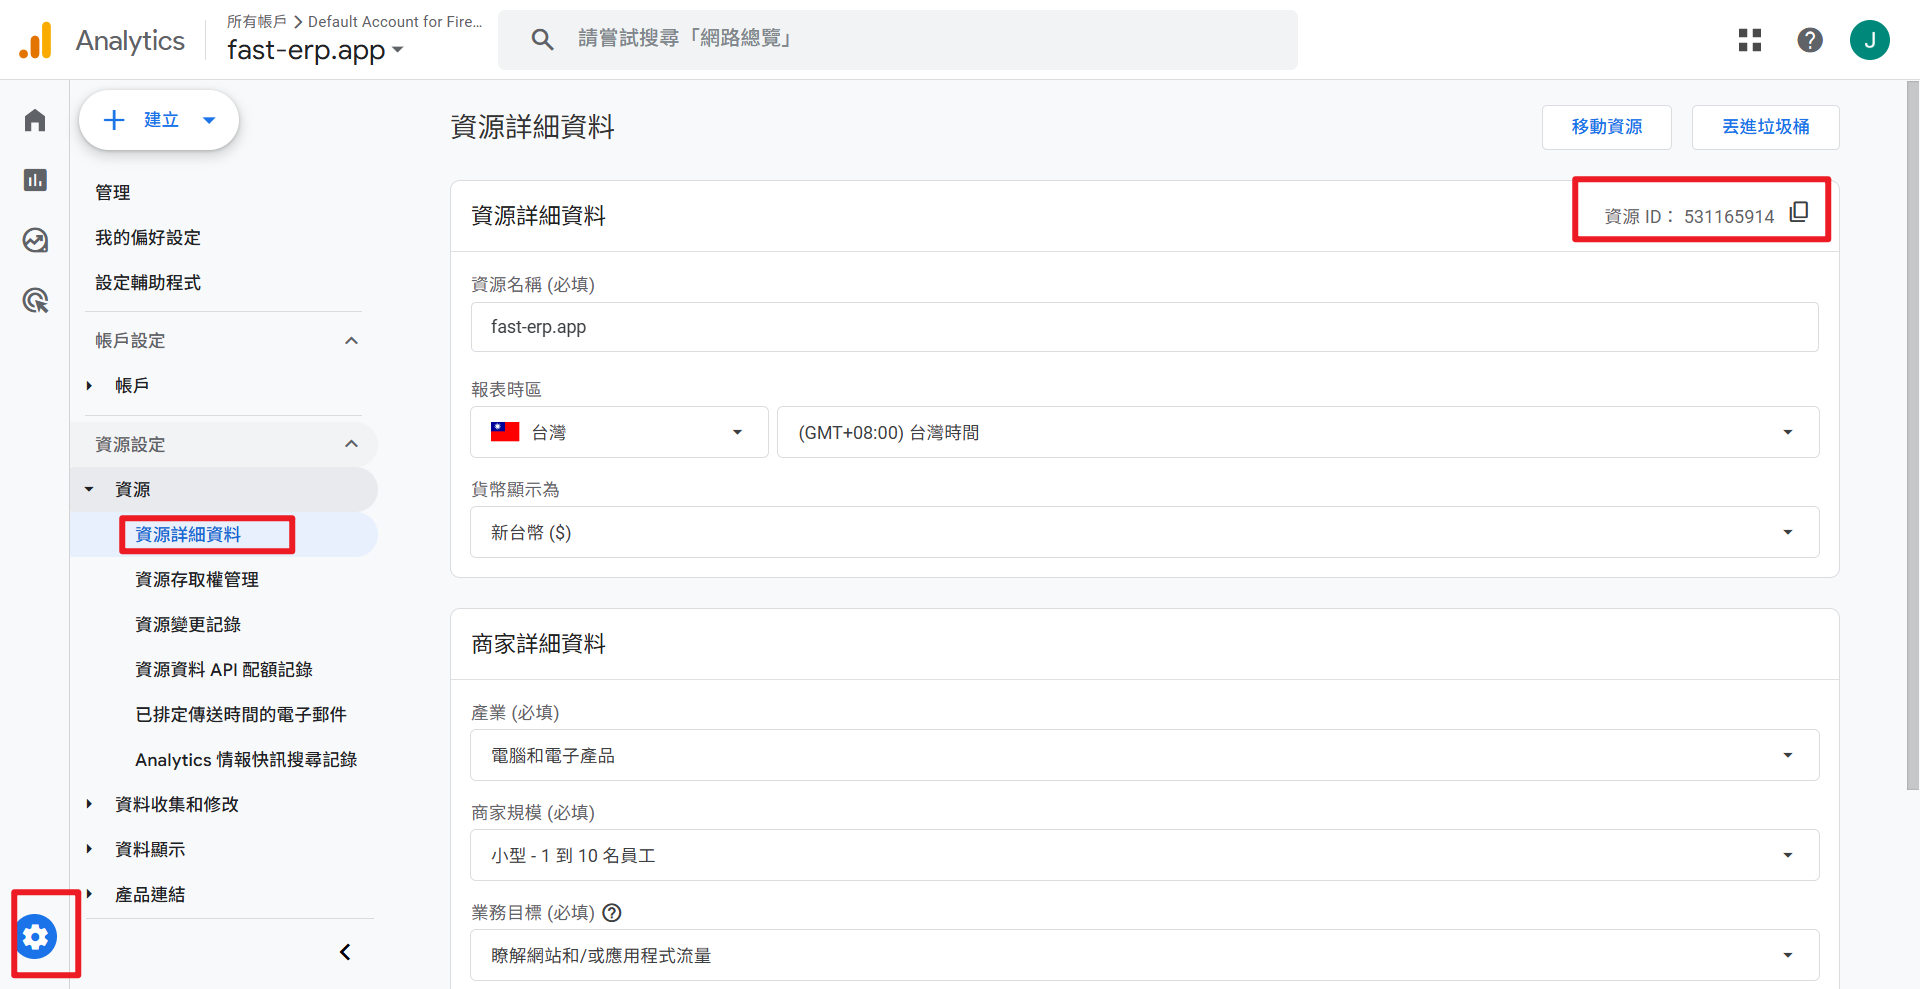Click the 業務目標 help tooltip icon
This screenshot has height=989, width=1920.
(x=612, y=913)
